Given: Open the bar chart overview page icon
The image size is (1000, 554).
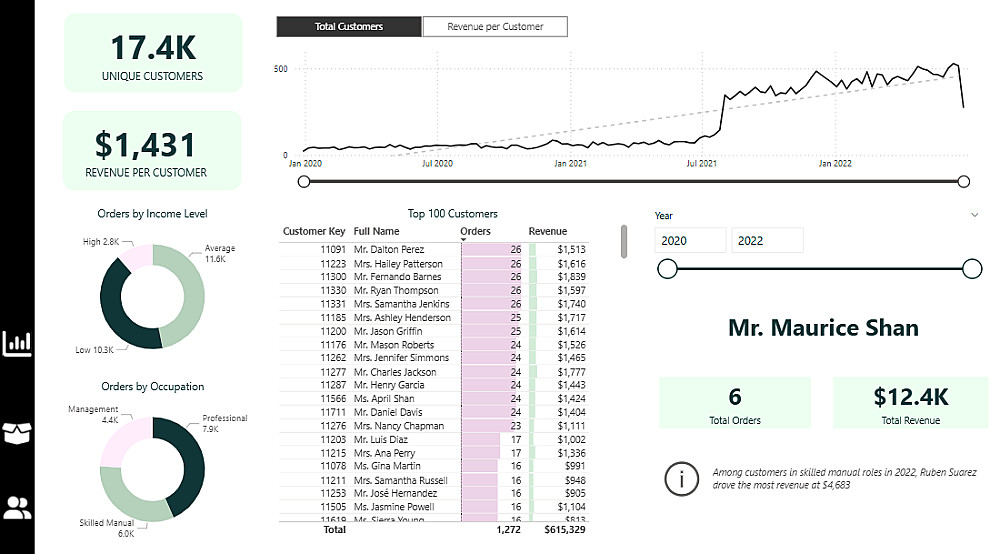Looking at the screenshot, I should [x=18, y=344].
